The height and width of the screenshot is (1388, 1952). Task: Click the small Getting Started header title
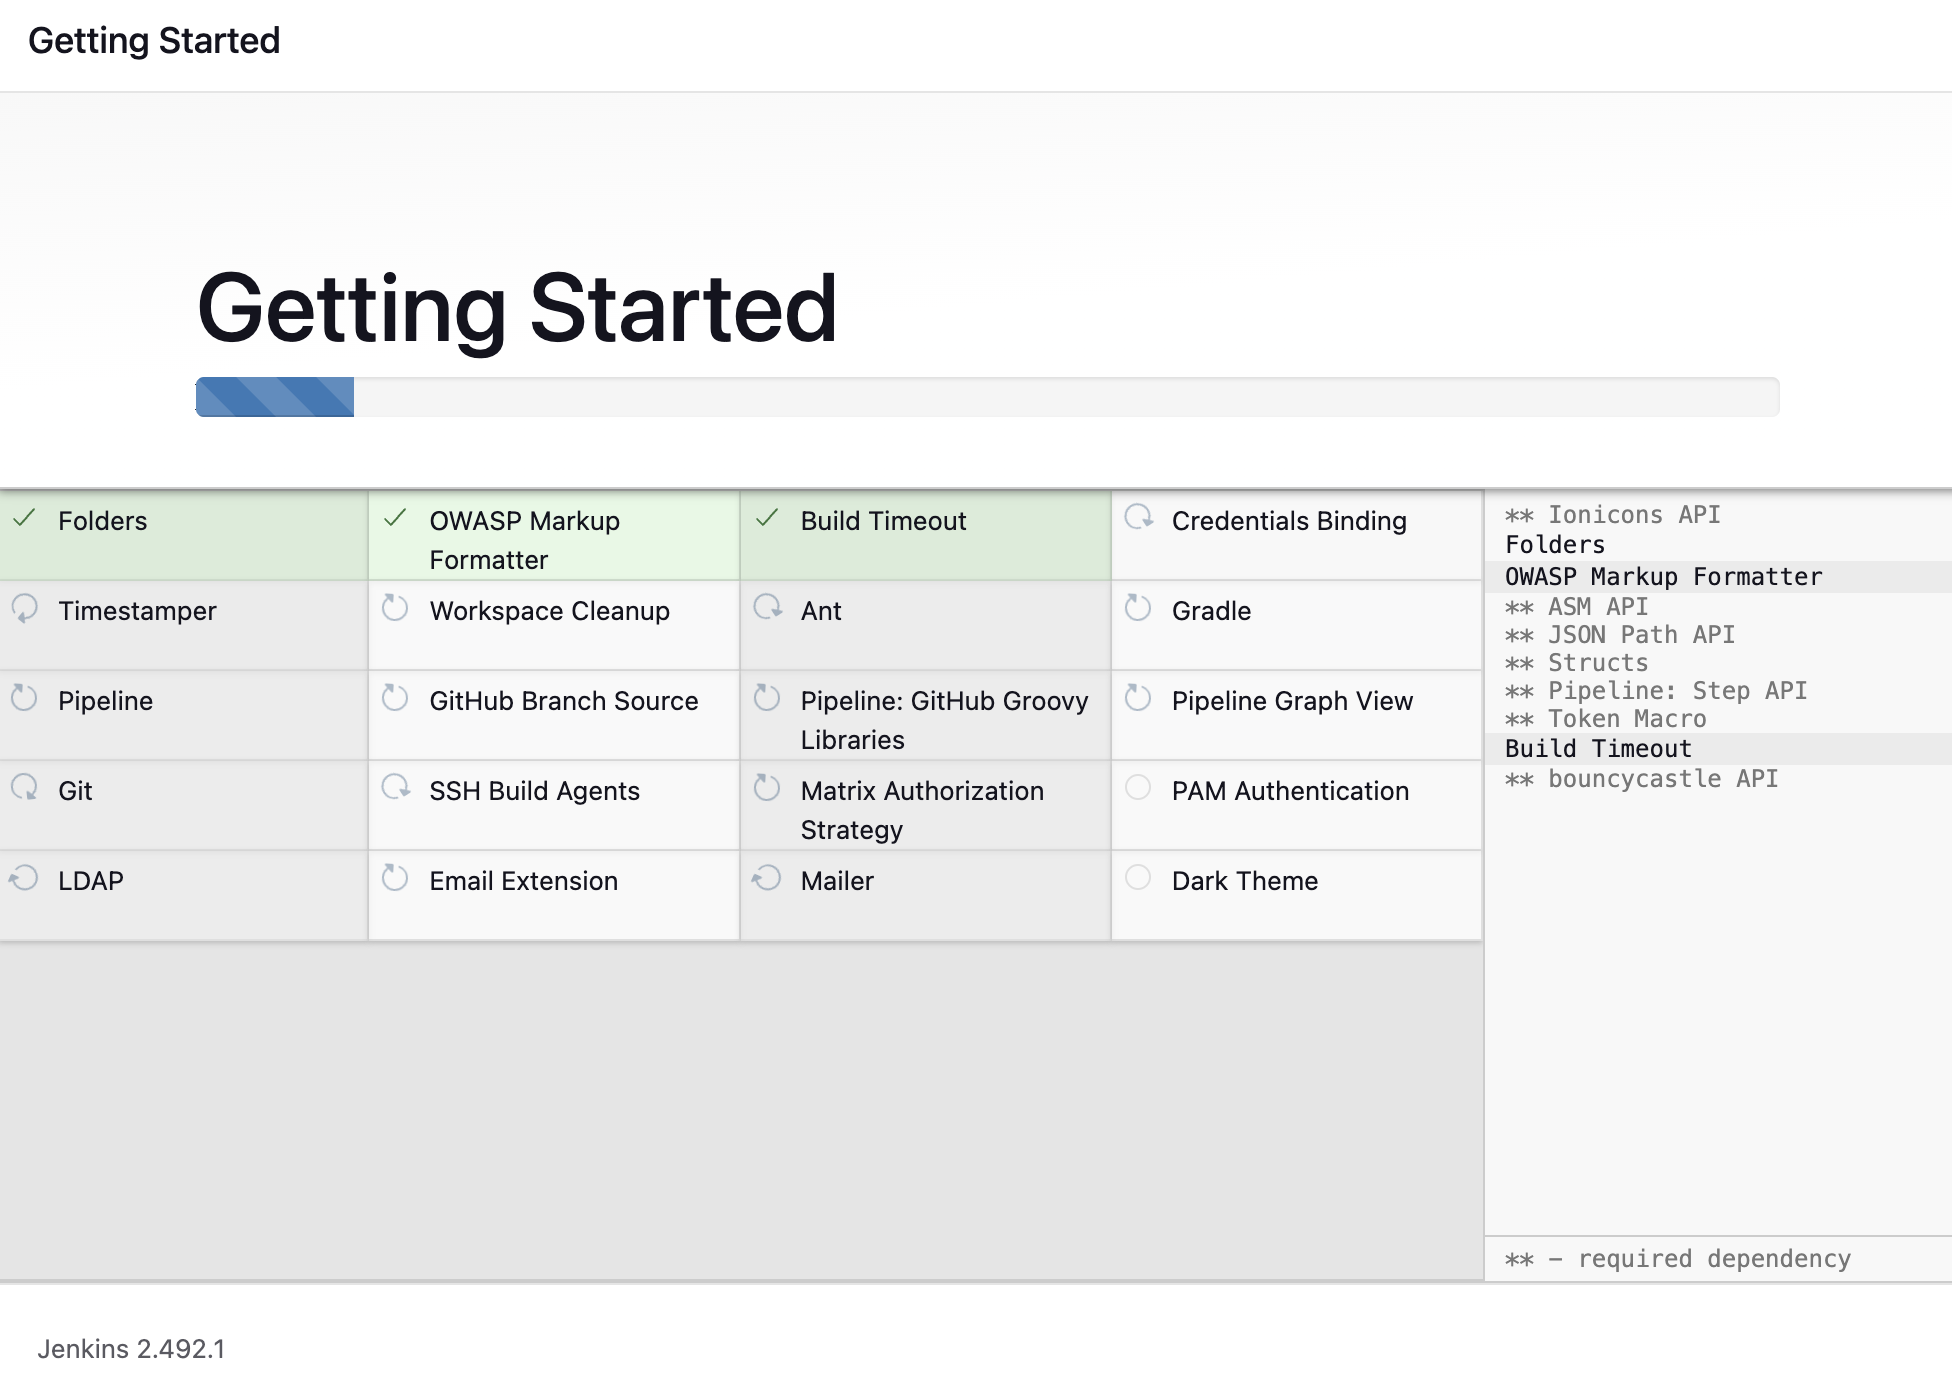tap(154, 41)
